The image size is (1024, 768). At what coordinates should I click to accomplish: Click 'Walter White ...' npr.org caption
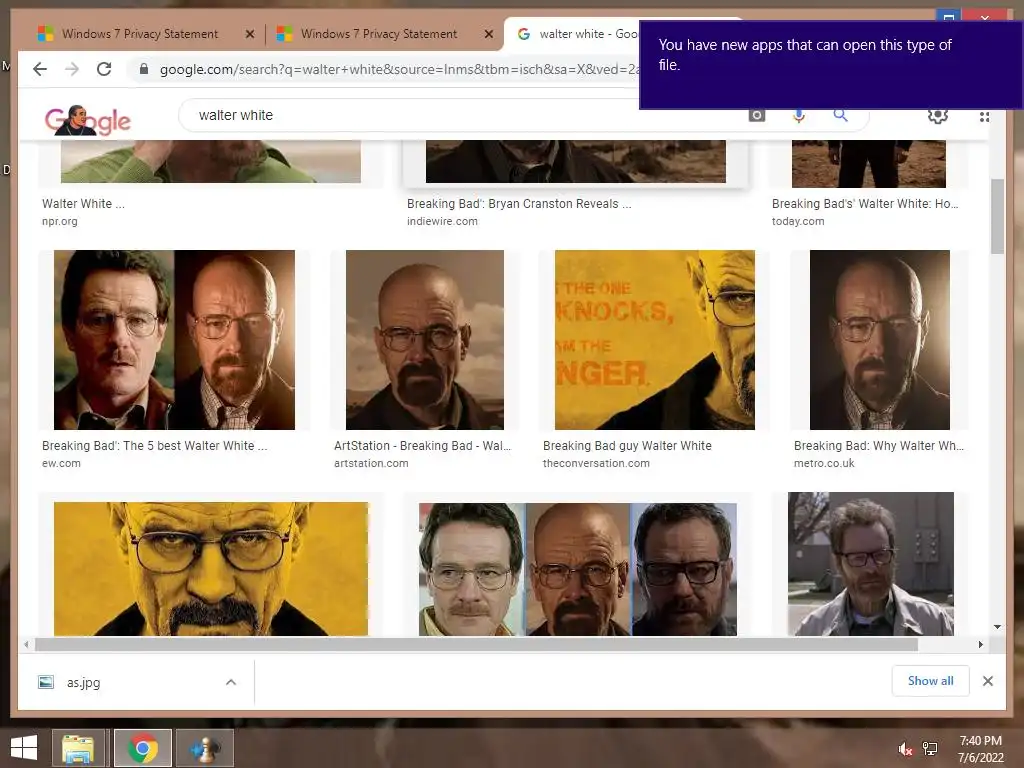coord(83,204)
